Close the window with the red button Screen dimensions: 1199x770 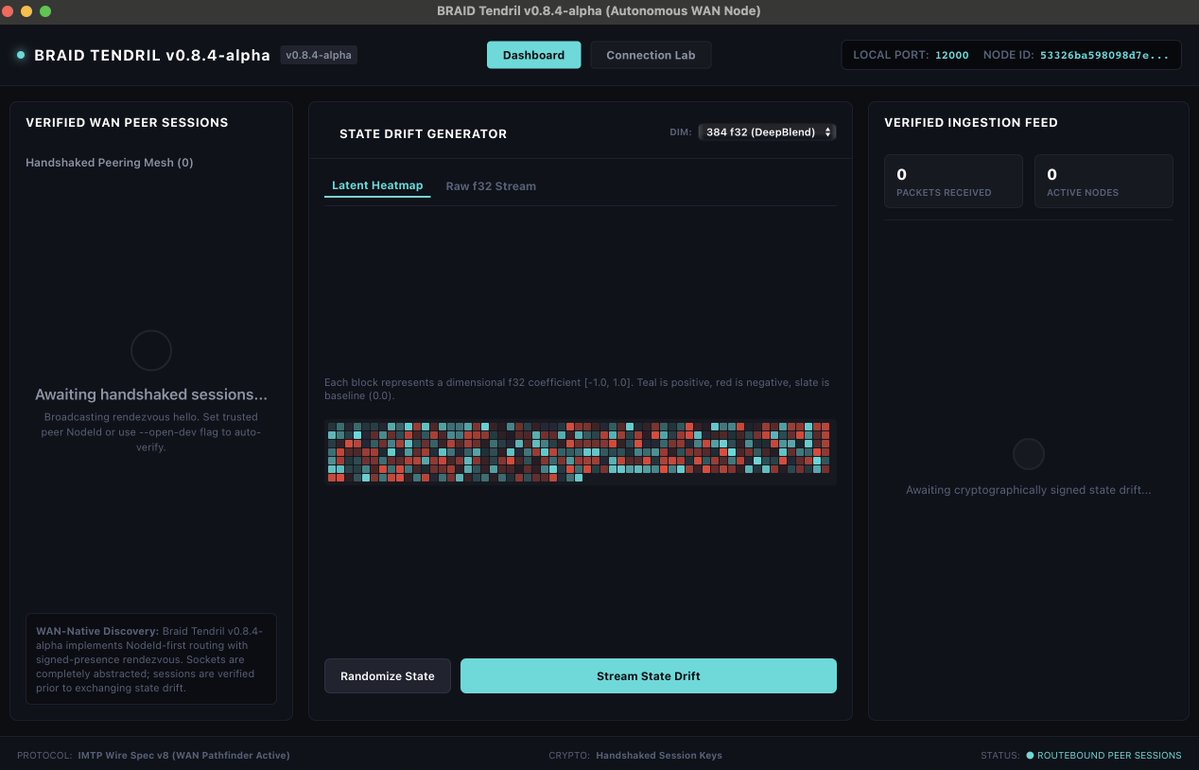click(8, 11)
